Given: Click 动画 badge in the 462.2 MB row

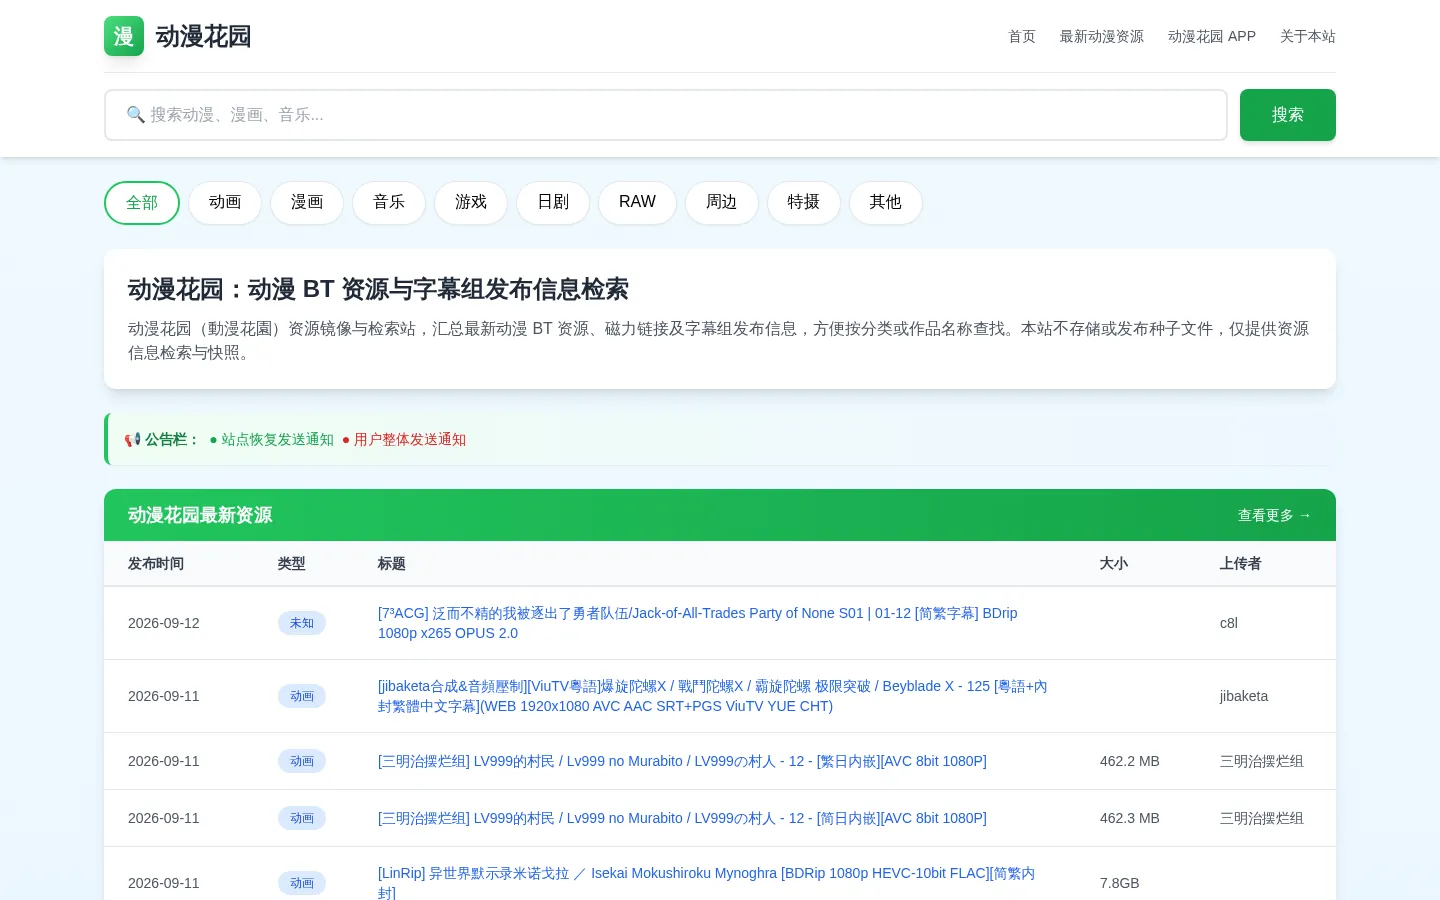Looking at the screenshot, I should click(x=302, y=761).
